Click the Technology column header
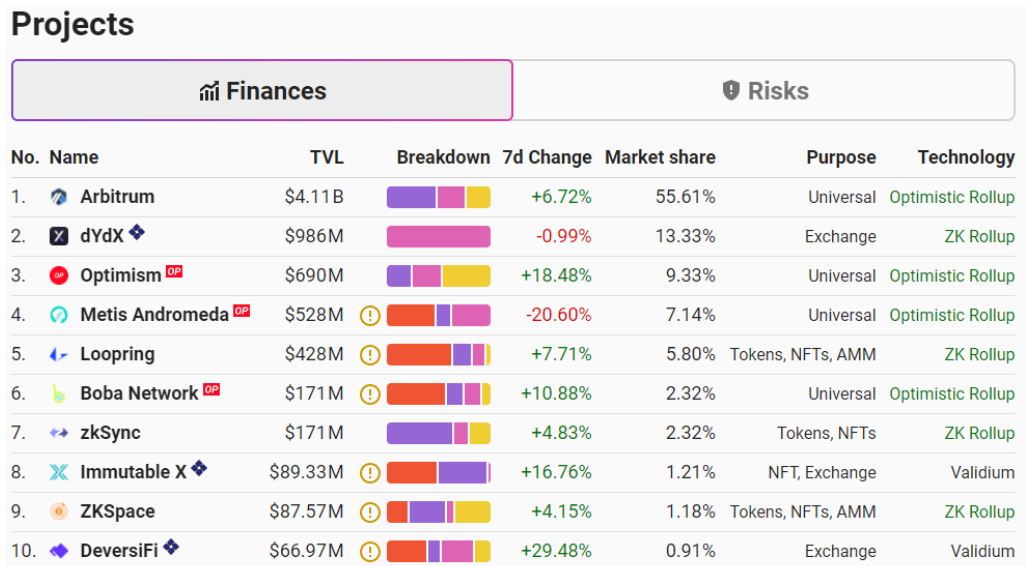This screenshot has height=566, width=1026. click(966, 157)
